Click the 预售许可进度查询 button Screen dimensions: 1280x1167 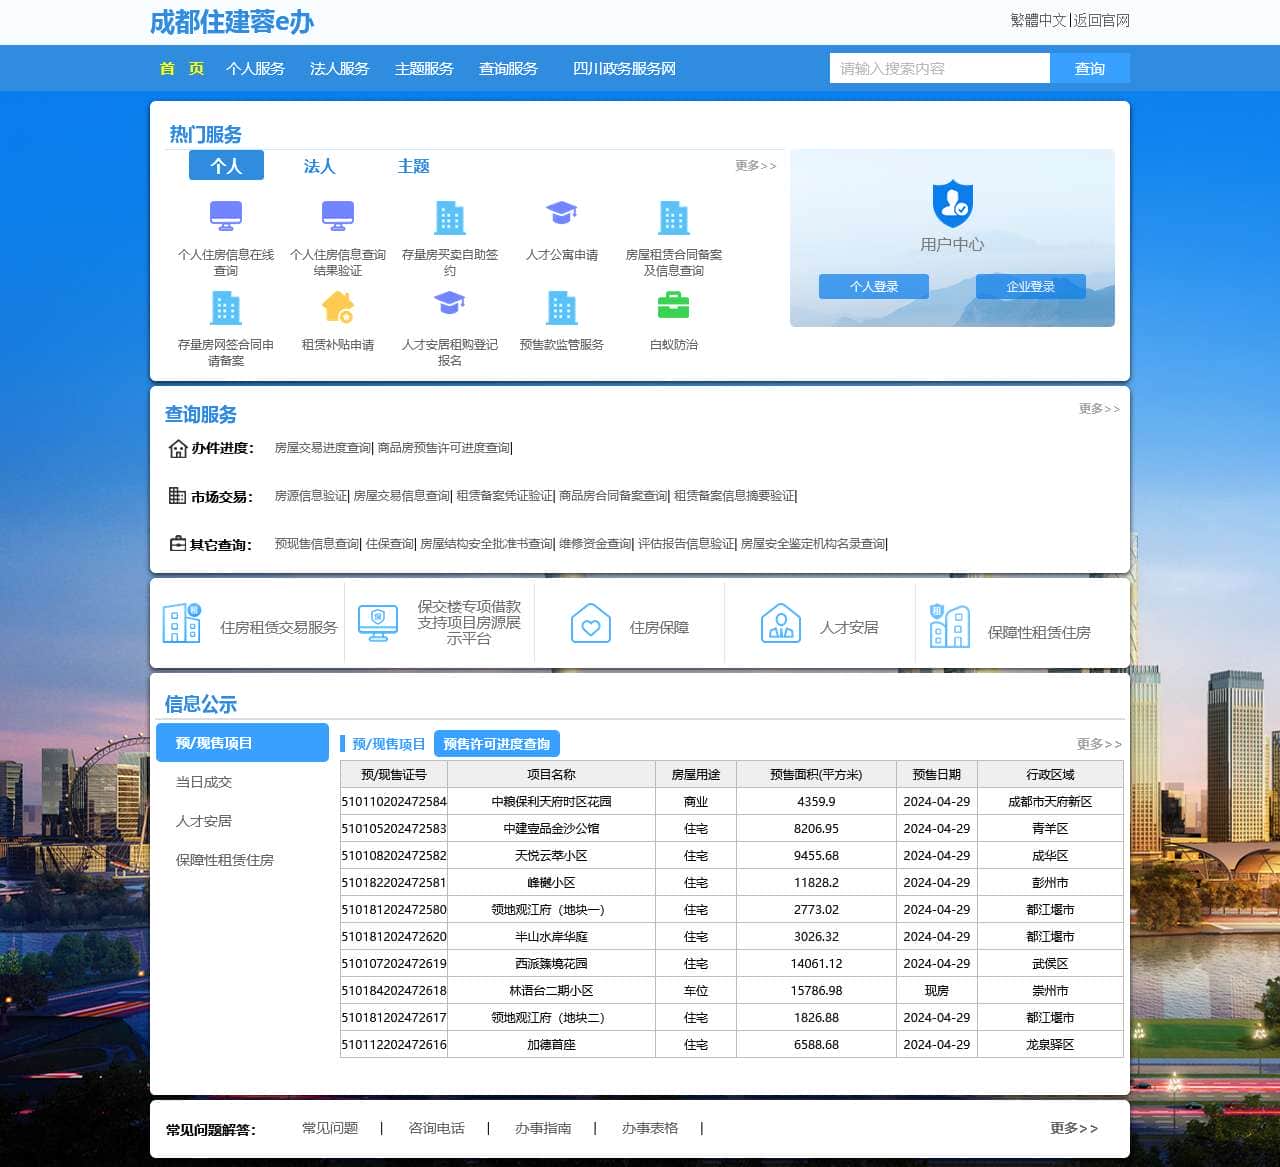coord(497,744)
